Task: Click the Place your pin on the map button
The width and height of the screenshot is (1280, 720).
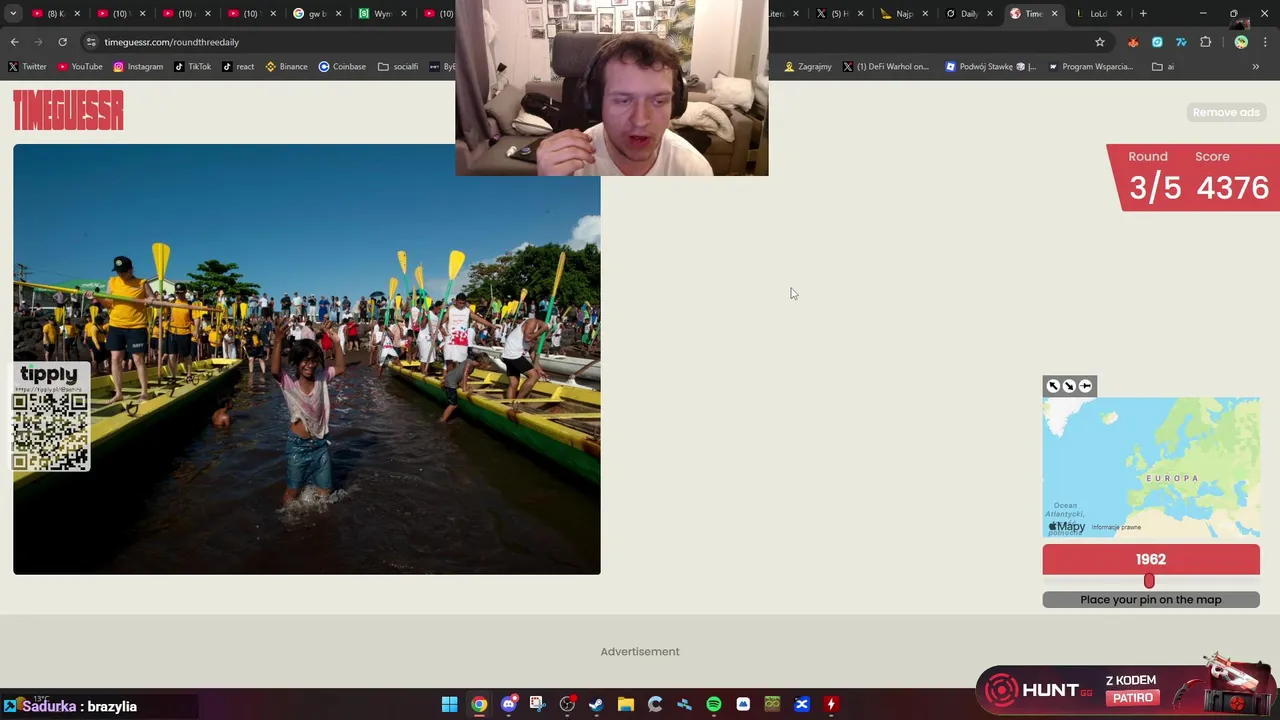Action: click(x=1151, y=600)
